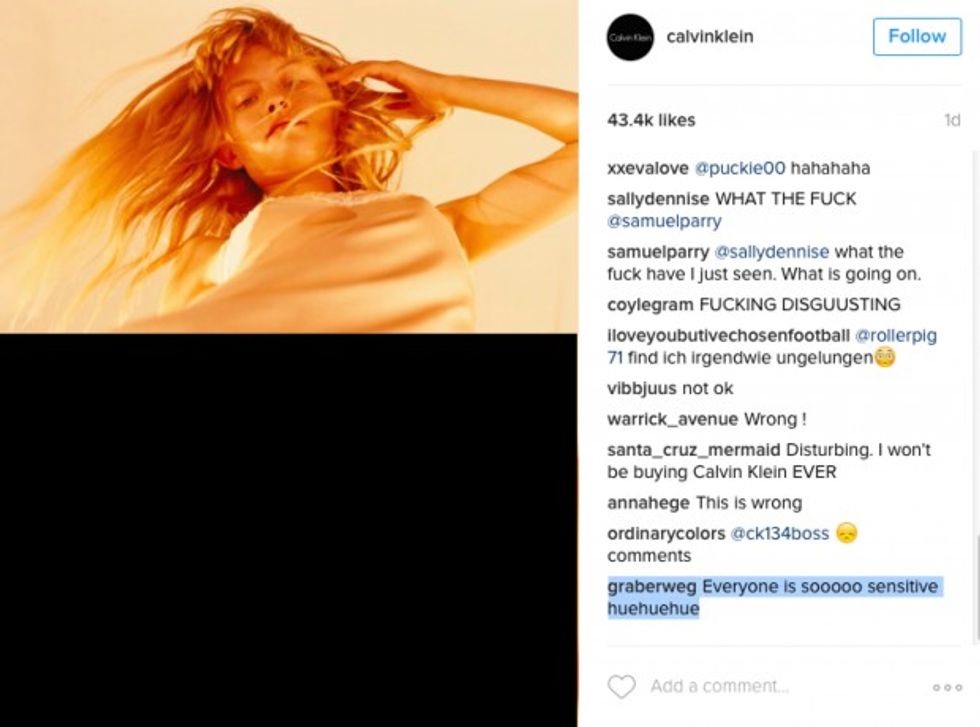Open the three-dot more options menu
The width and height of the screenshot is (980, 727).
click(x=947, y=688)
